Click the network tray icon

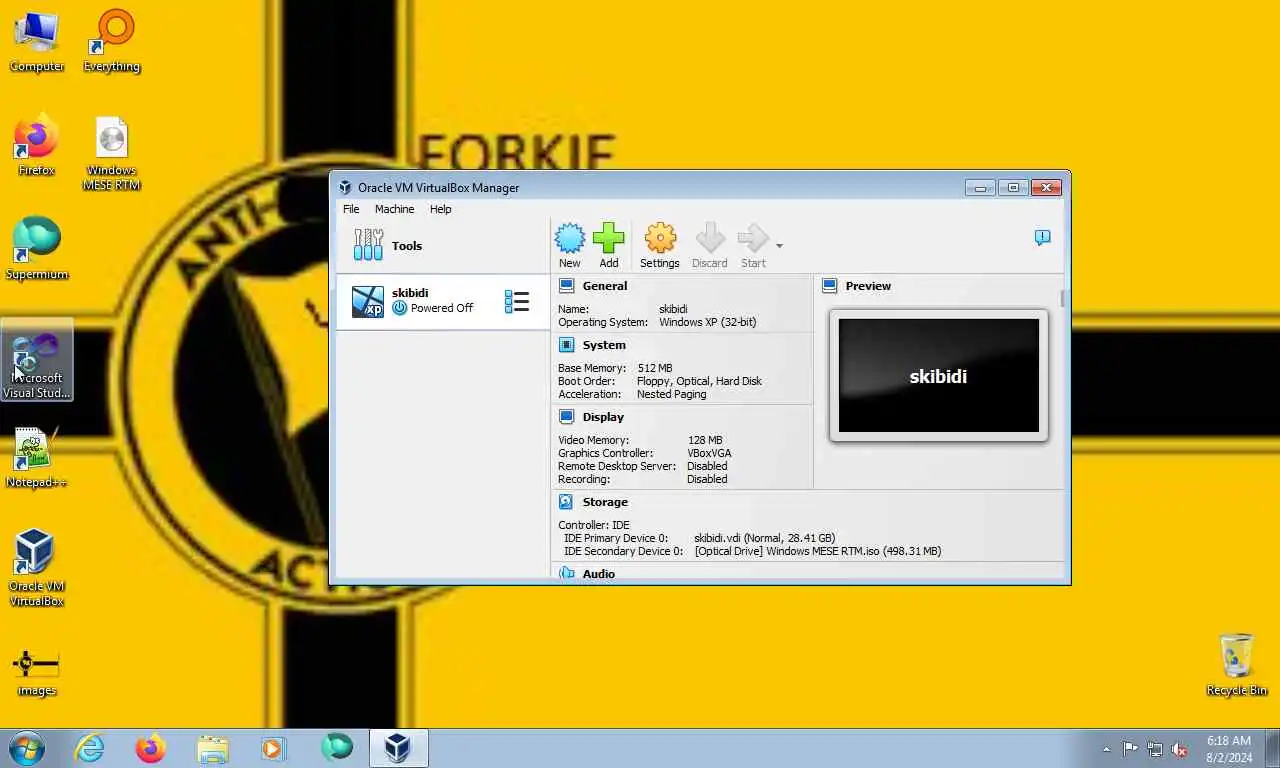pos(1155,748)
